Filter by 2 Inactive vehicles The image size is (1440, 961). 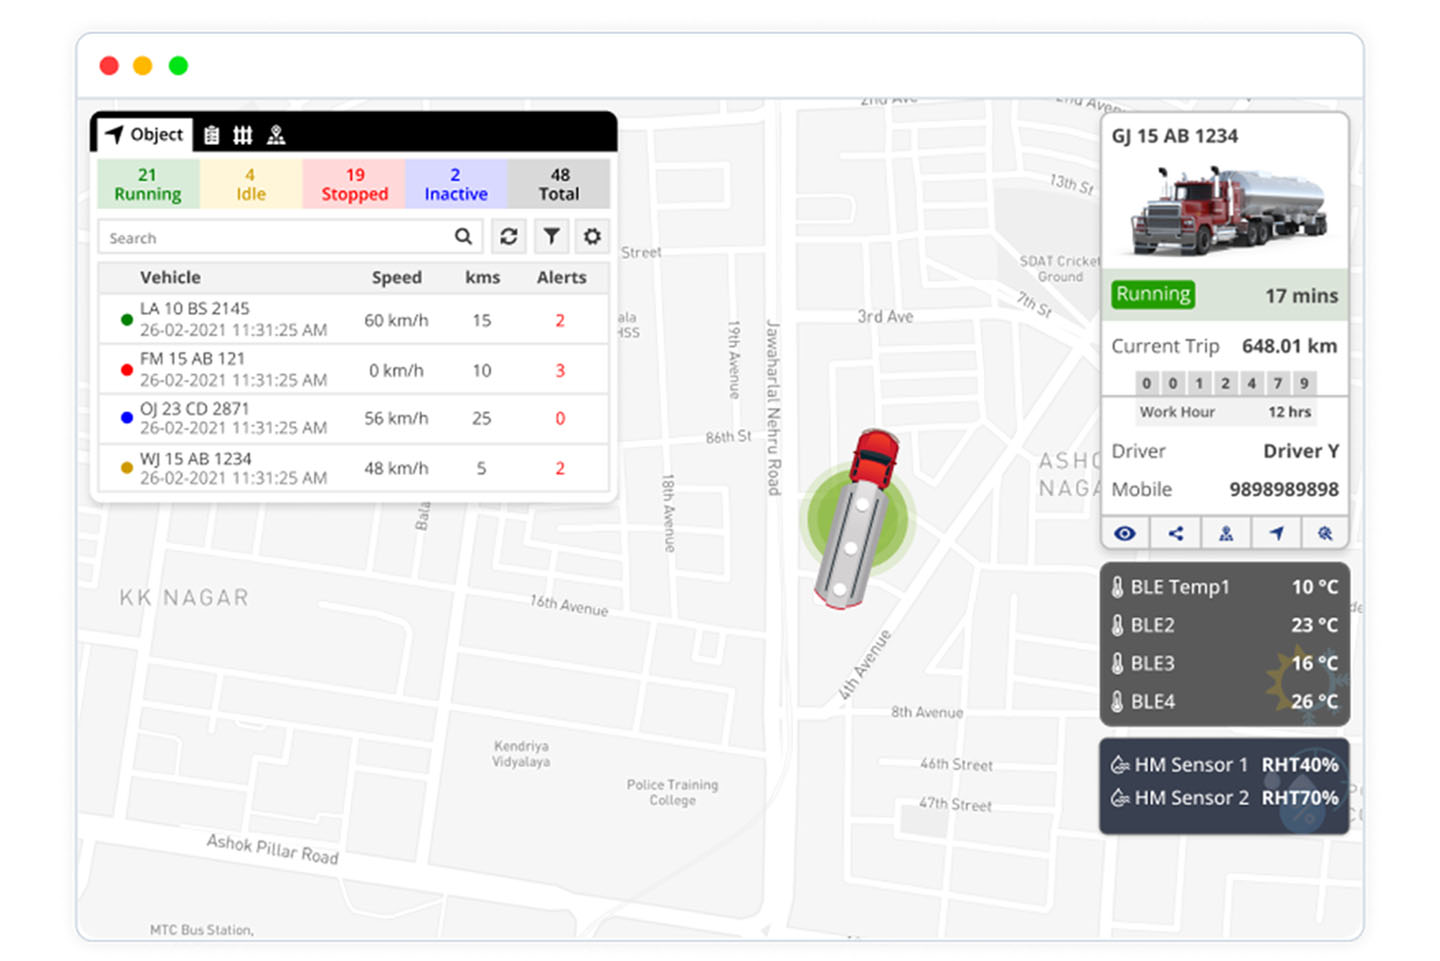click(x=456, y=184)
